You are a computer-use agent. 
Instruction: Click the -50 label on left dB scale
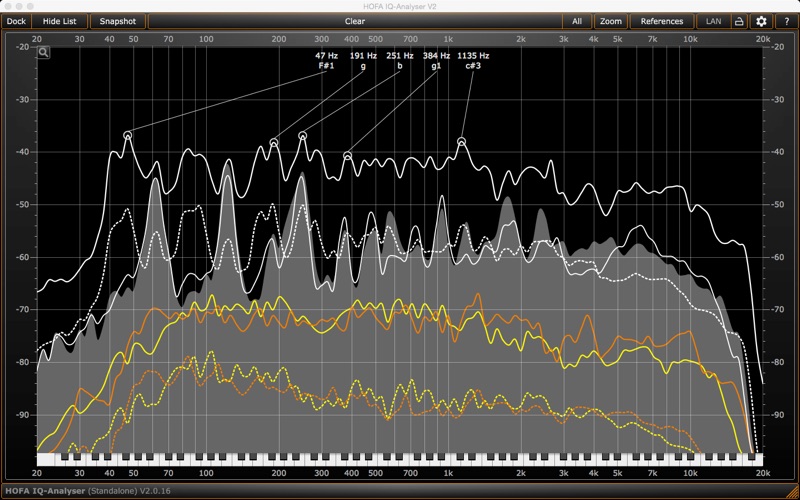[22, 205]
